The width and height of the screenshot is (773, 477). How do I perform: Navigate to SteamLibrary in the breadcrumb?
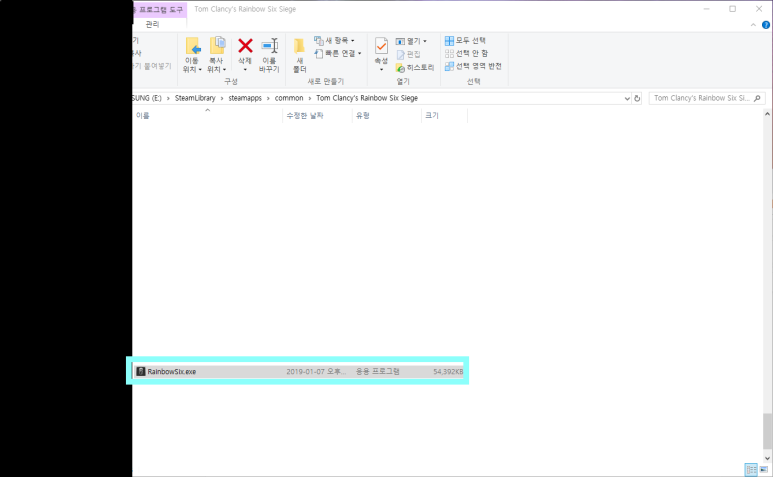[195, 98]
